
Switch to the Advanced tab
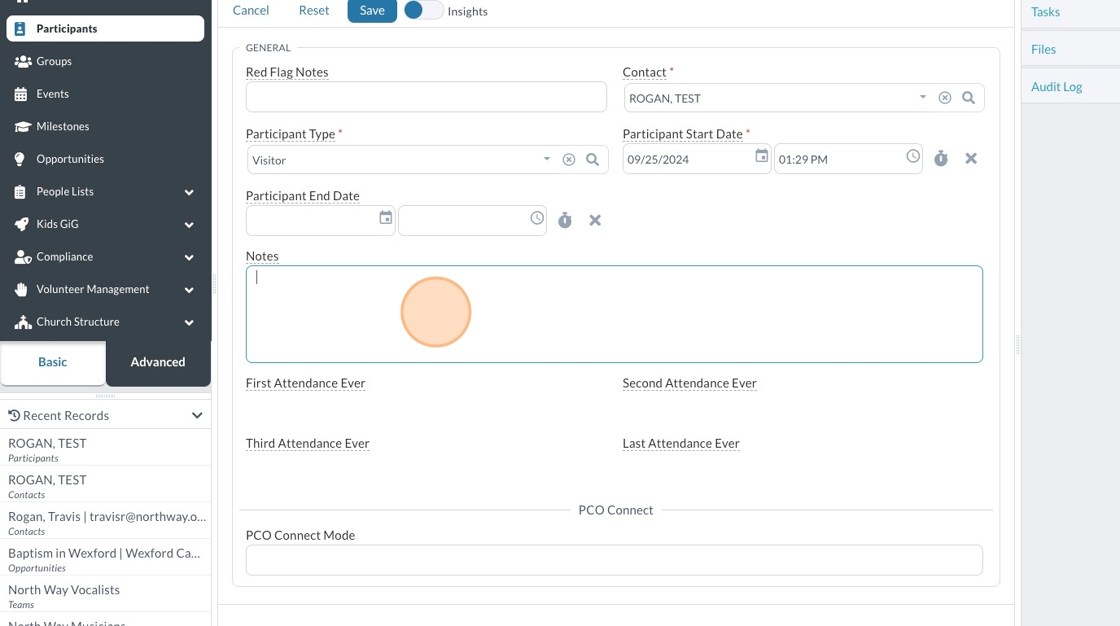158,362
